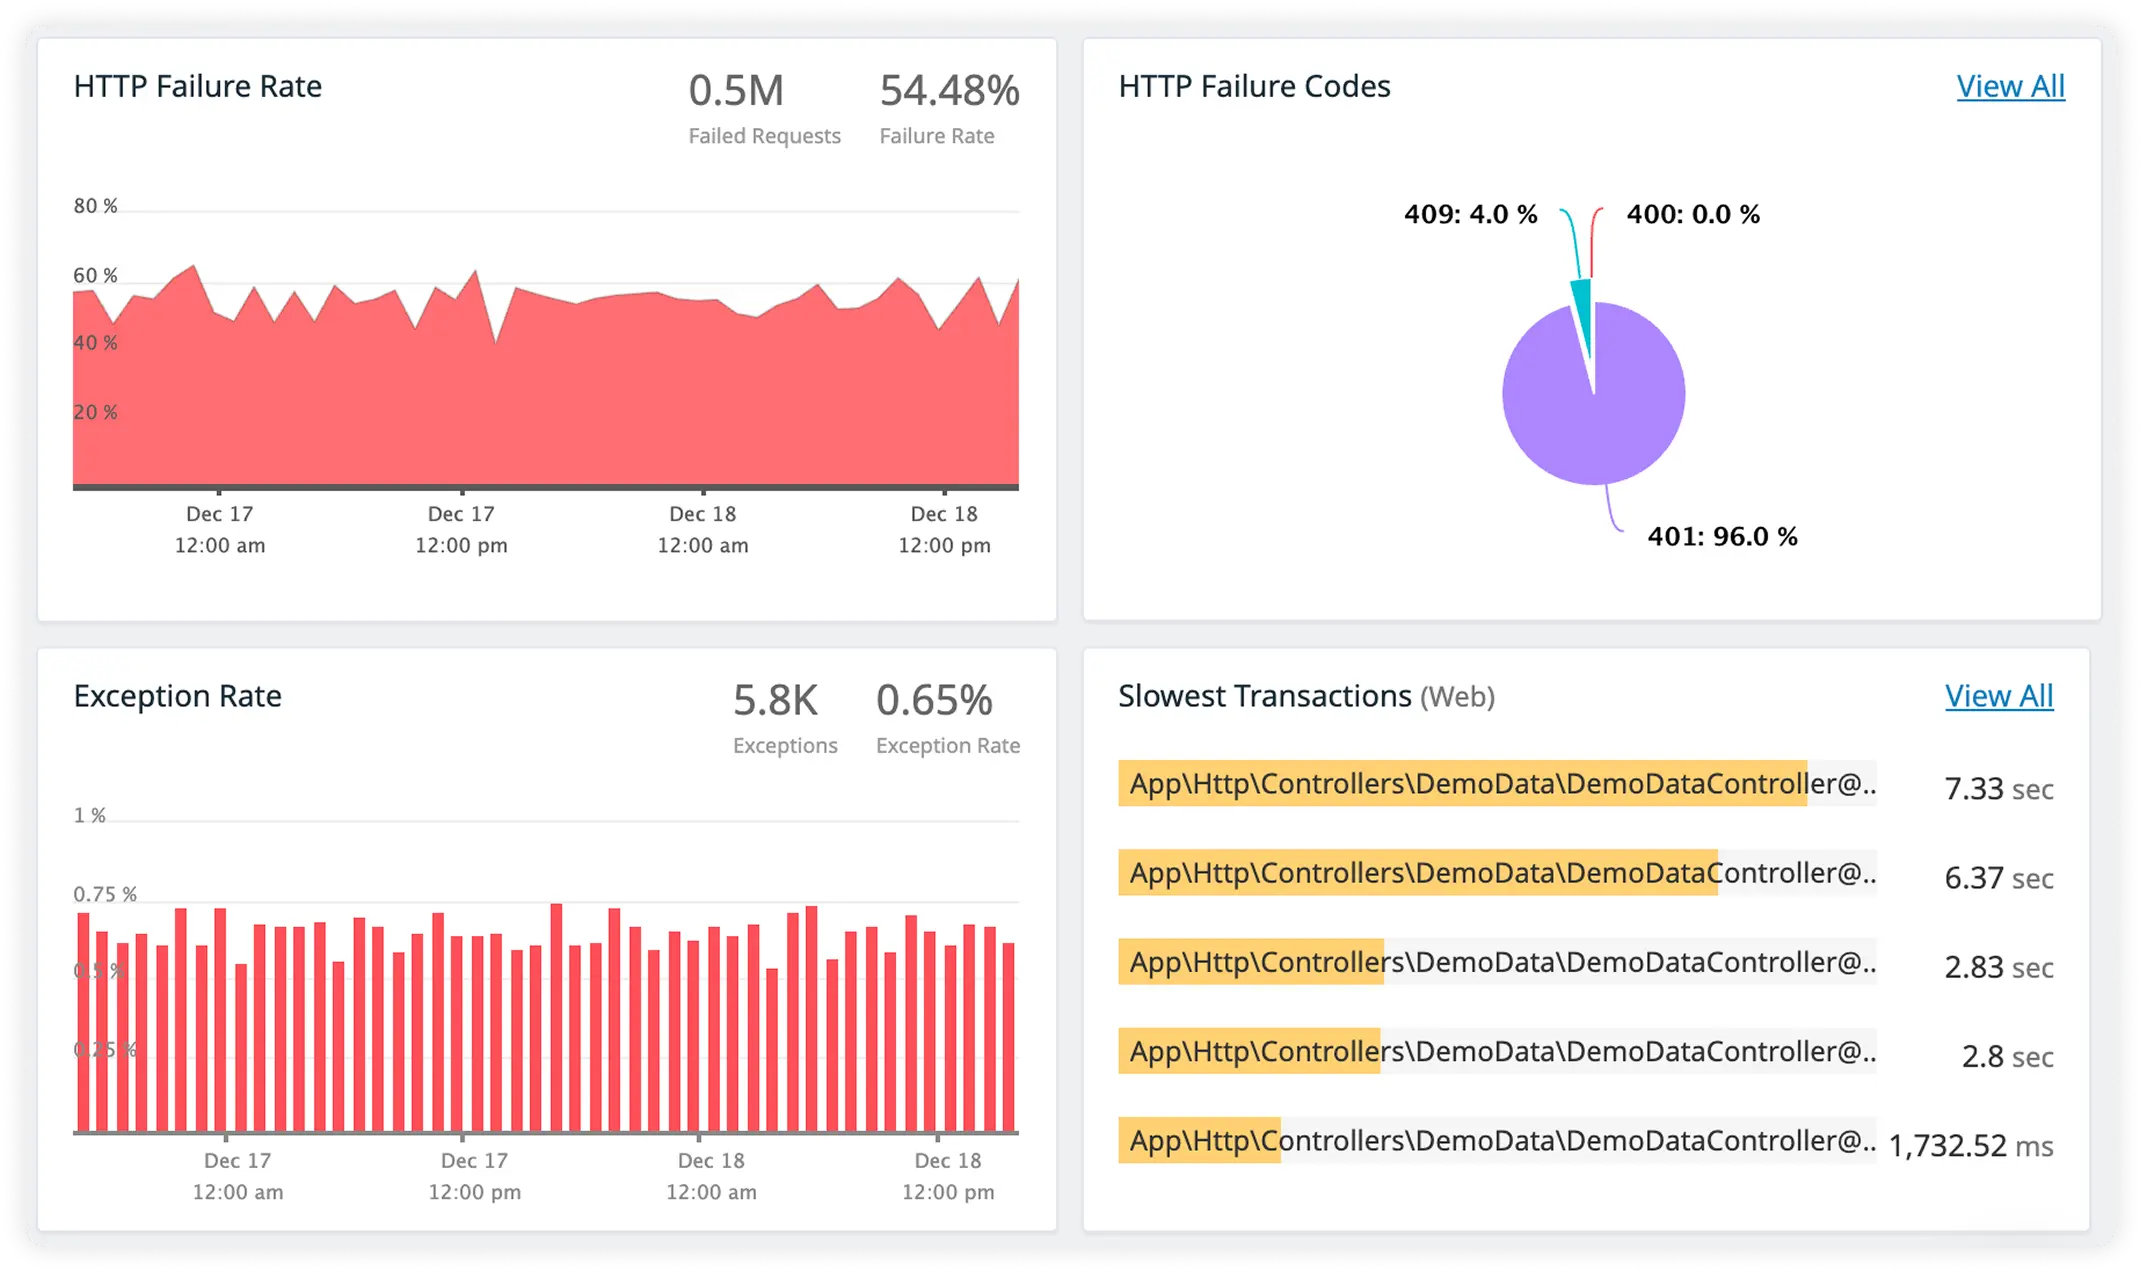Open the View All link for HTTP Failure Codes
2142x1272 pixels.
click(2010, 87)
